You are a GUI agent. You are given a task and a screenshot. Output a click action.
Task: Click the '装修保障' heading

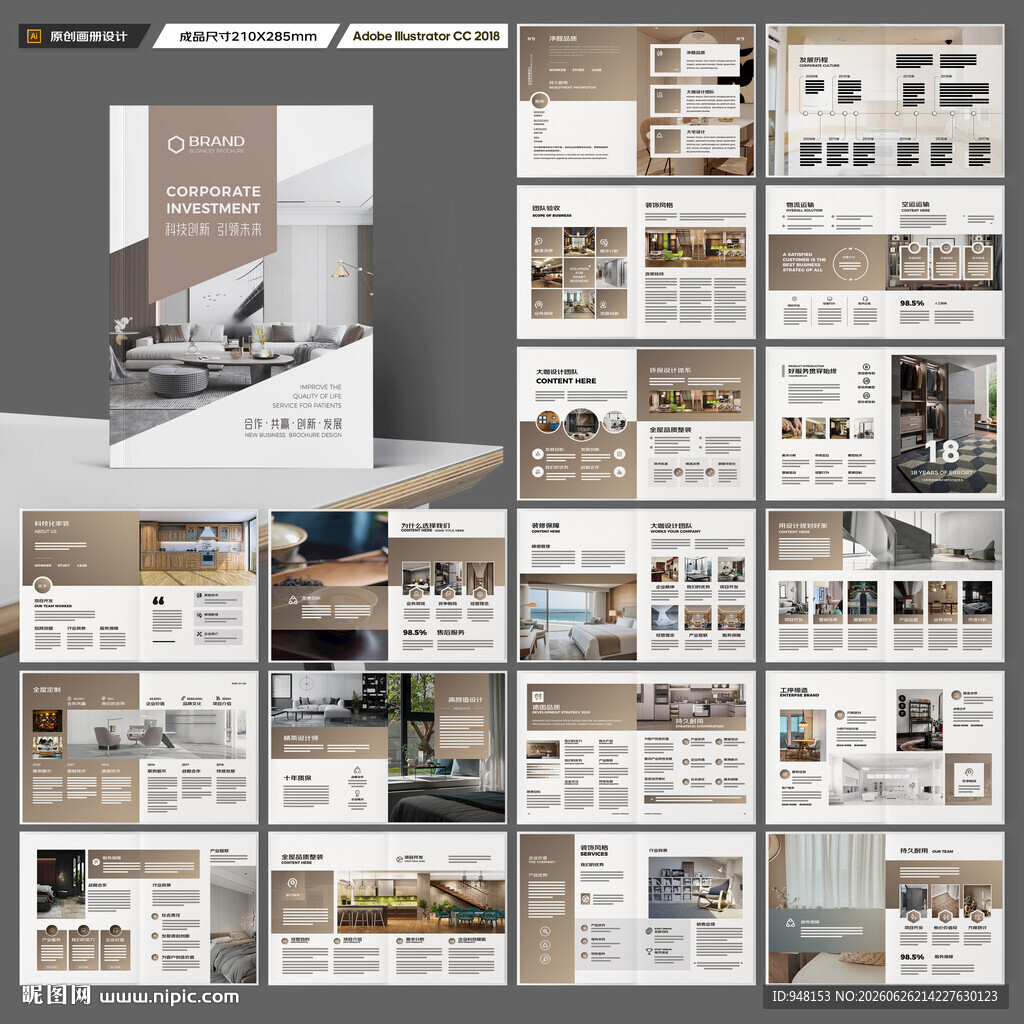point(545,525)
